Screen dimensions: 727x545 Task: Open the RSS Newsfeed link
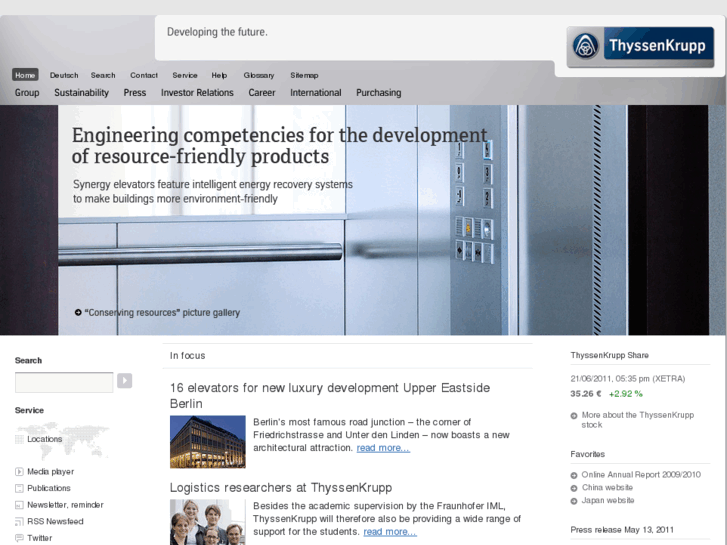click(55, 522)
